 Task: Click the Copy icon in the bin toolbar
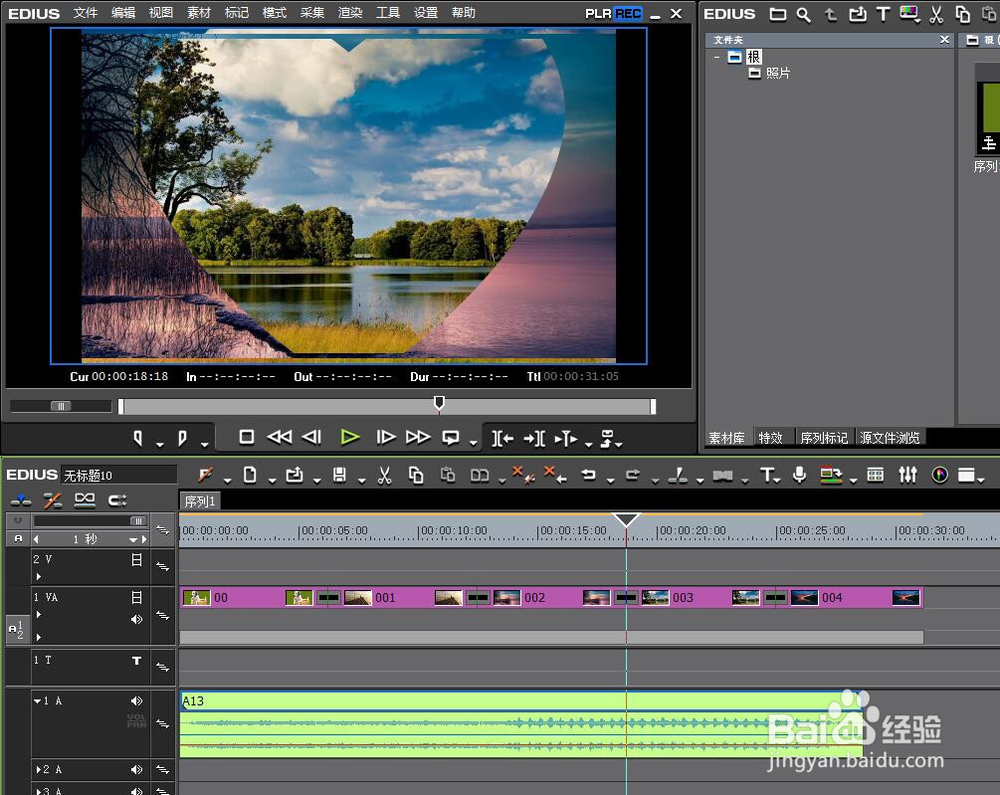962,15
